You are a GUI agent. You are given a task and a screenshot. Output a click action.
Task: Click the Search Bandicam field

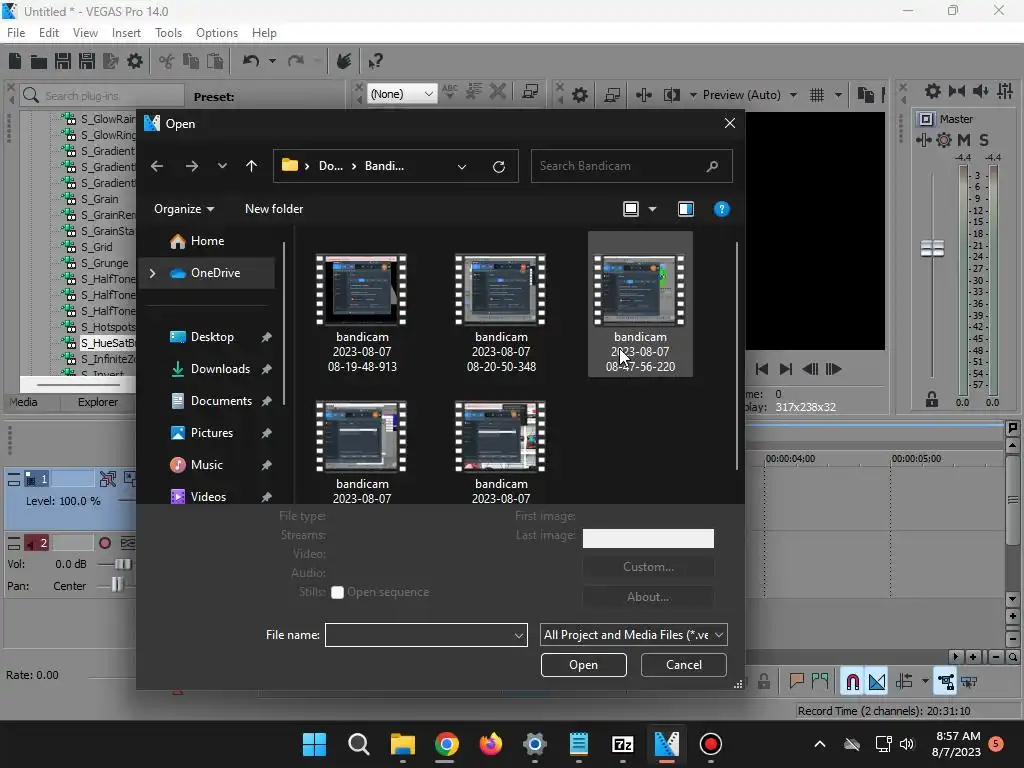click(632, 166)
